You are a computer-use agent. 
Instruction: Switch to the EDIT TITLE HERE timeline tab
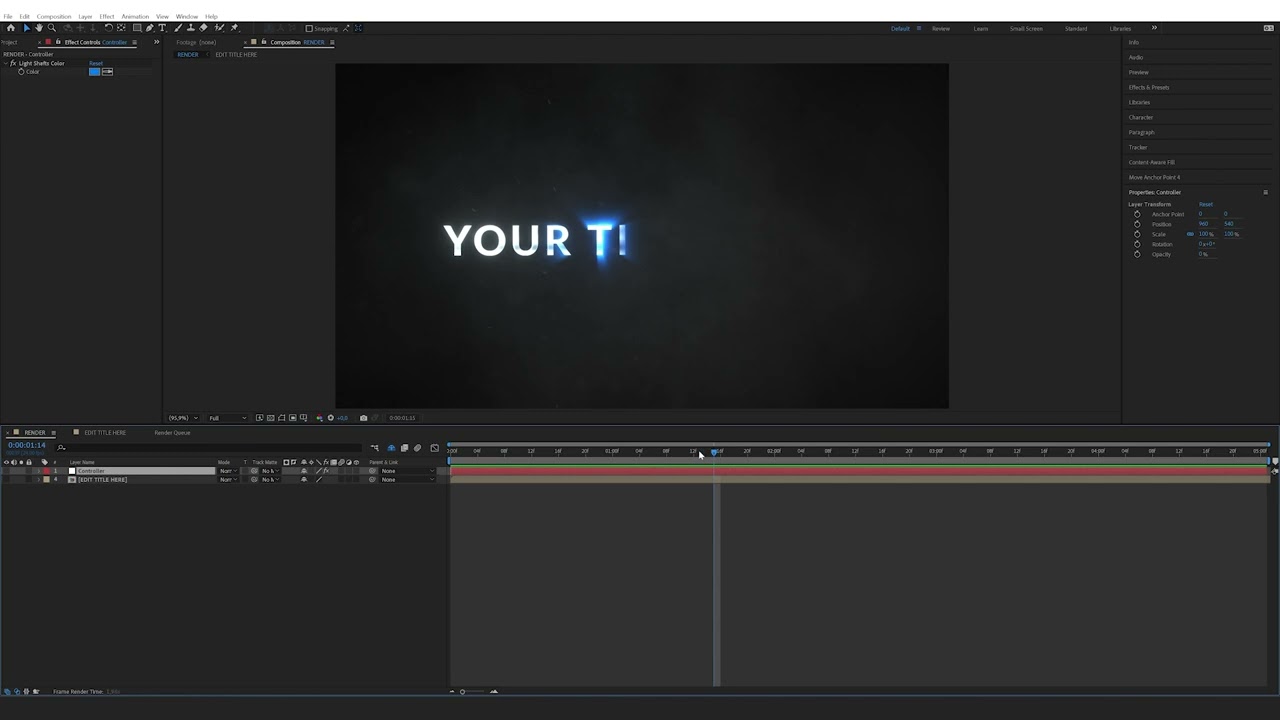click(x=105, y=433)
